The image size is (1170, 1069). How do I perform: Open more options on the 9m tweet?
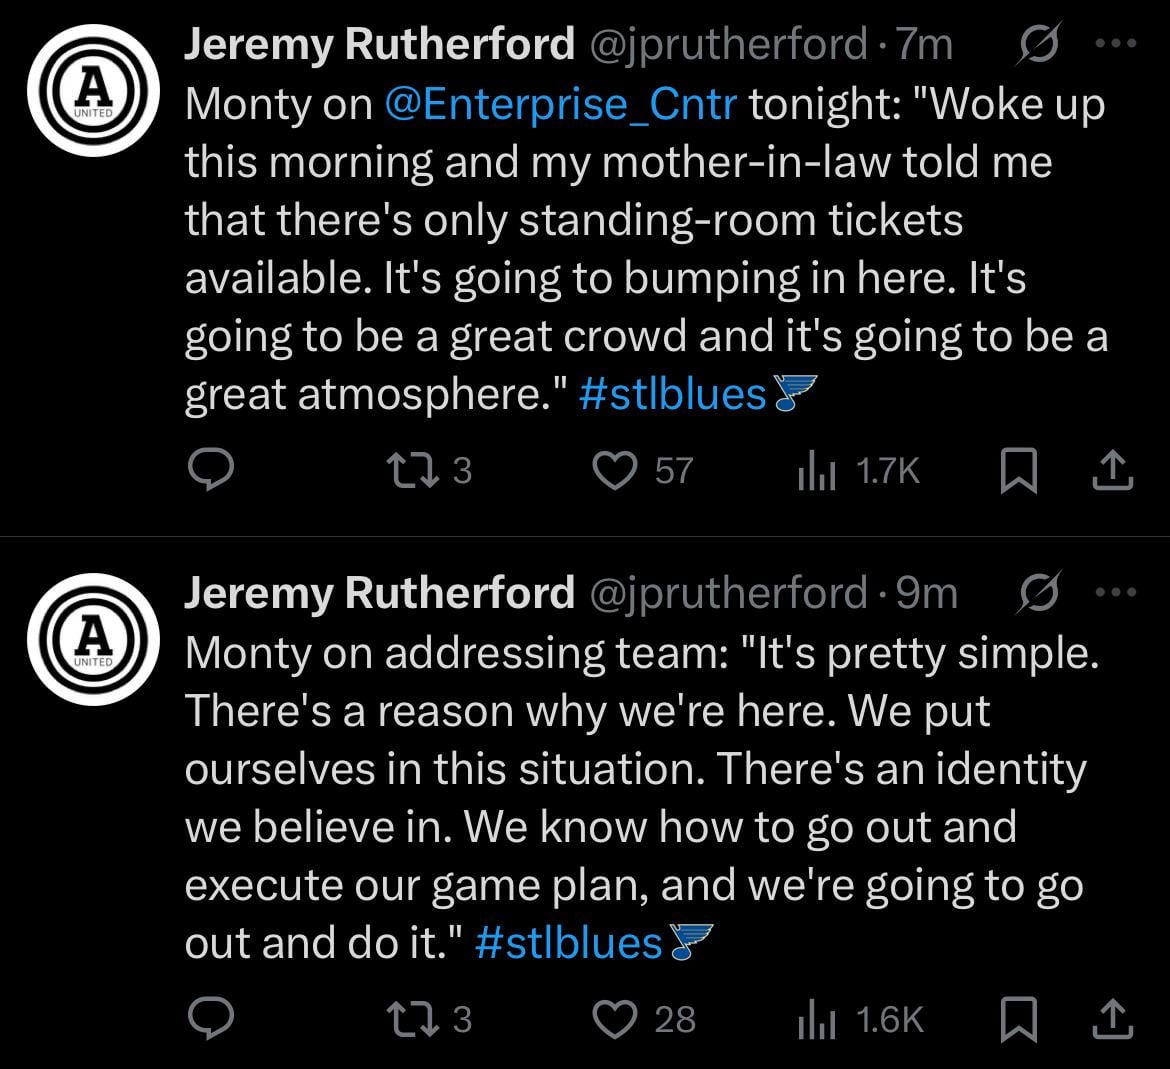(1116, 592)
